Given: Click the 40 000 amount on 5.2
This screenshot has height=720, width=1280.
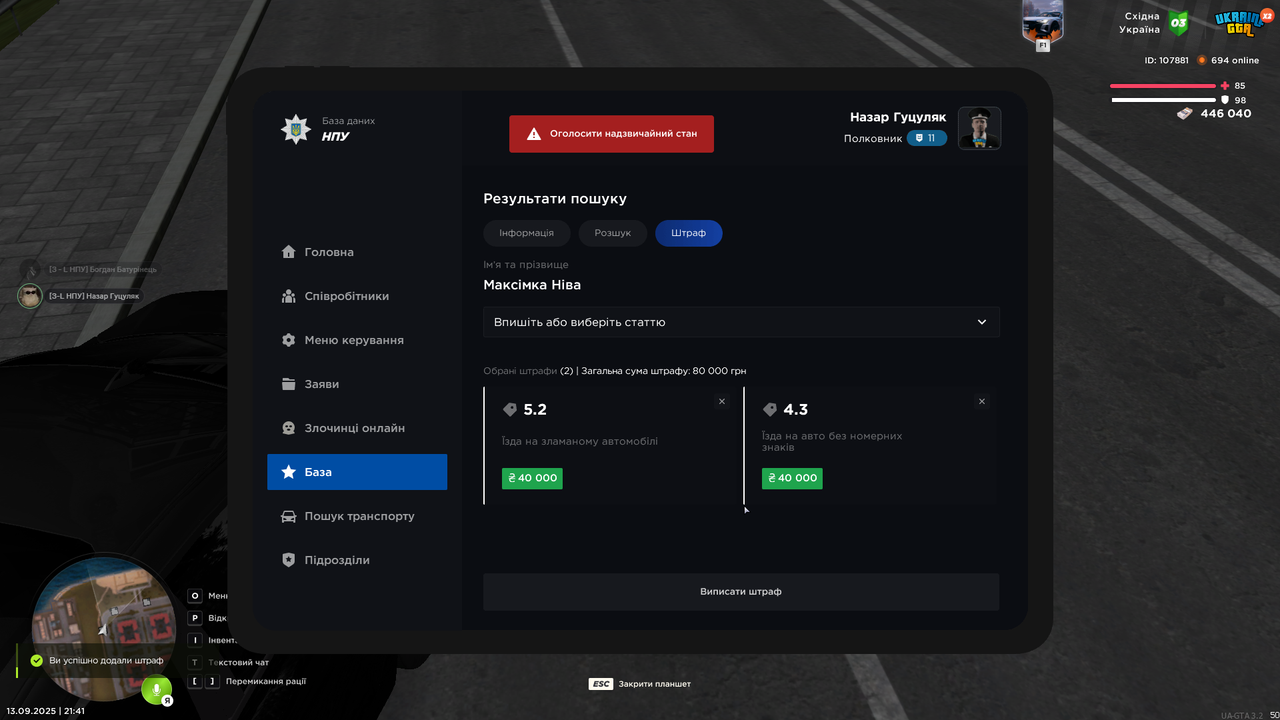Looking at the screenshot, I should click(532, 478).
